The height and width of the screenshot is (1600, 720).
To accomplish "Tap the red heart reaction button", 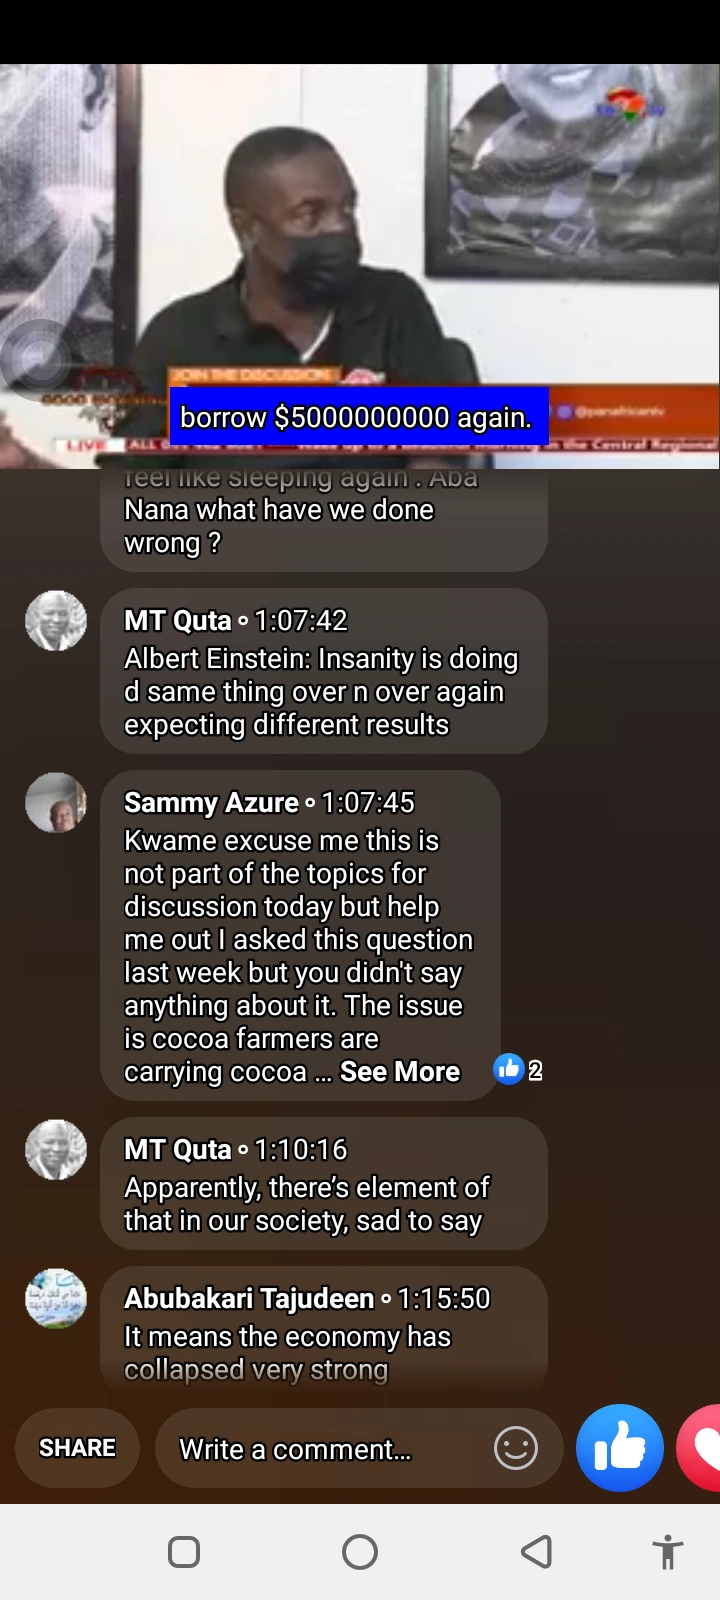I will [x=700, y=1448].
